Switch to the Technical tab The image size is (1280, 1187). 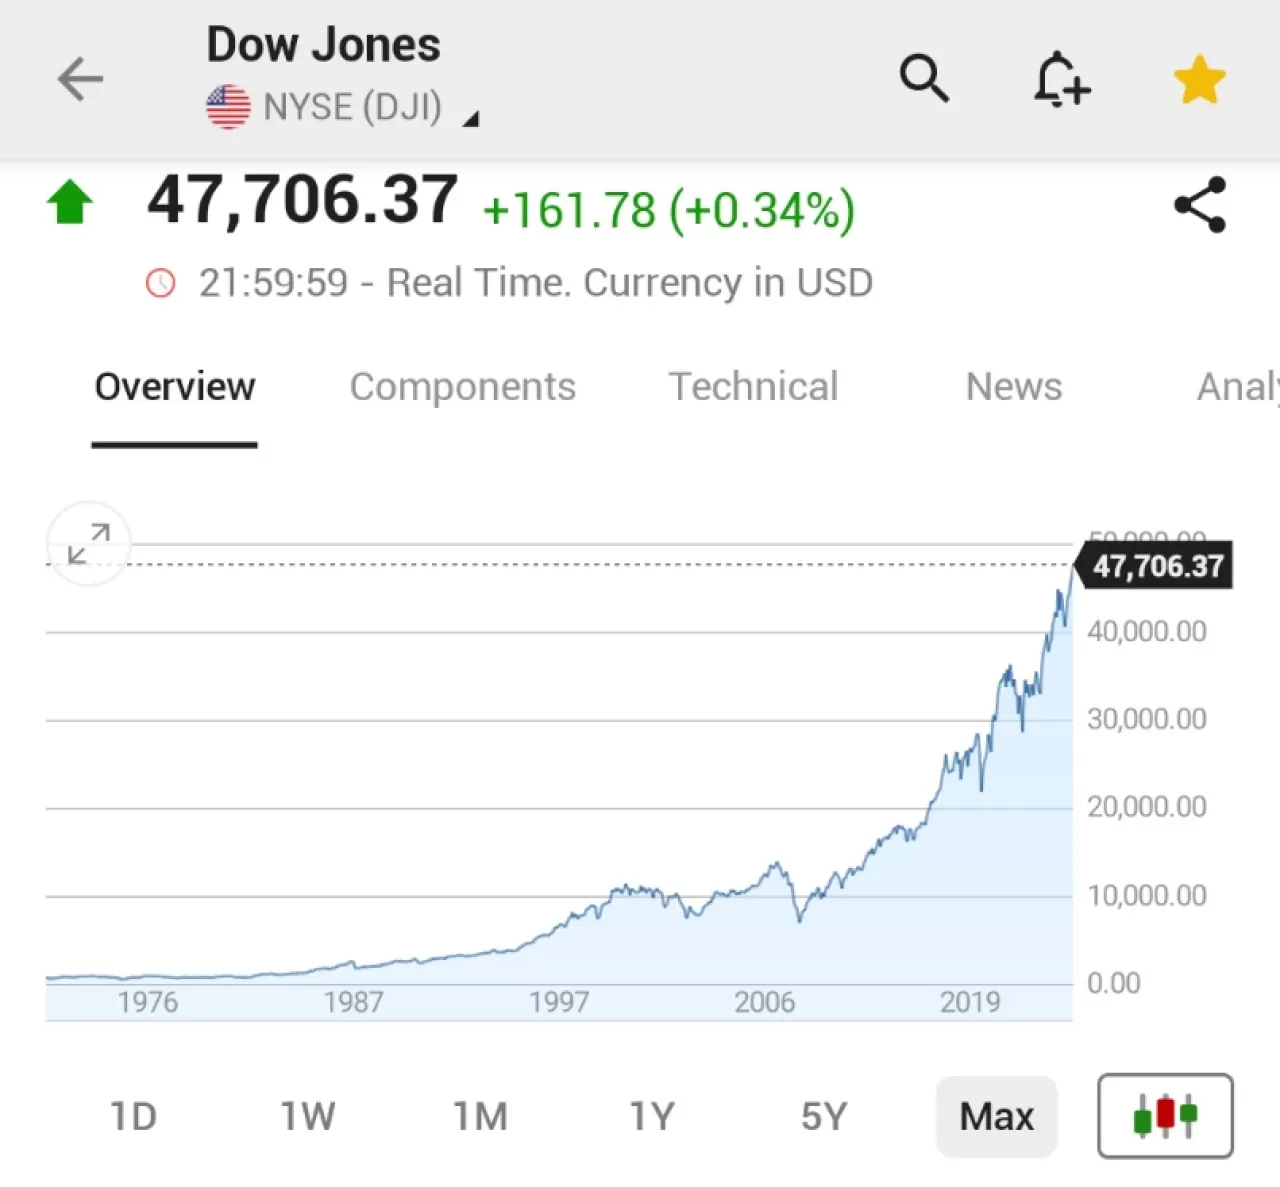[753, 388]
